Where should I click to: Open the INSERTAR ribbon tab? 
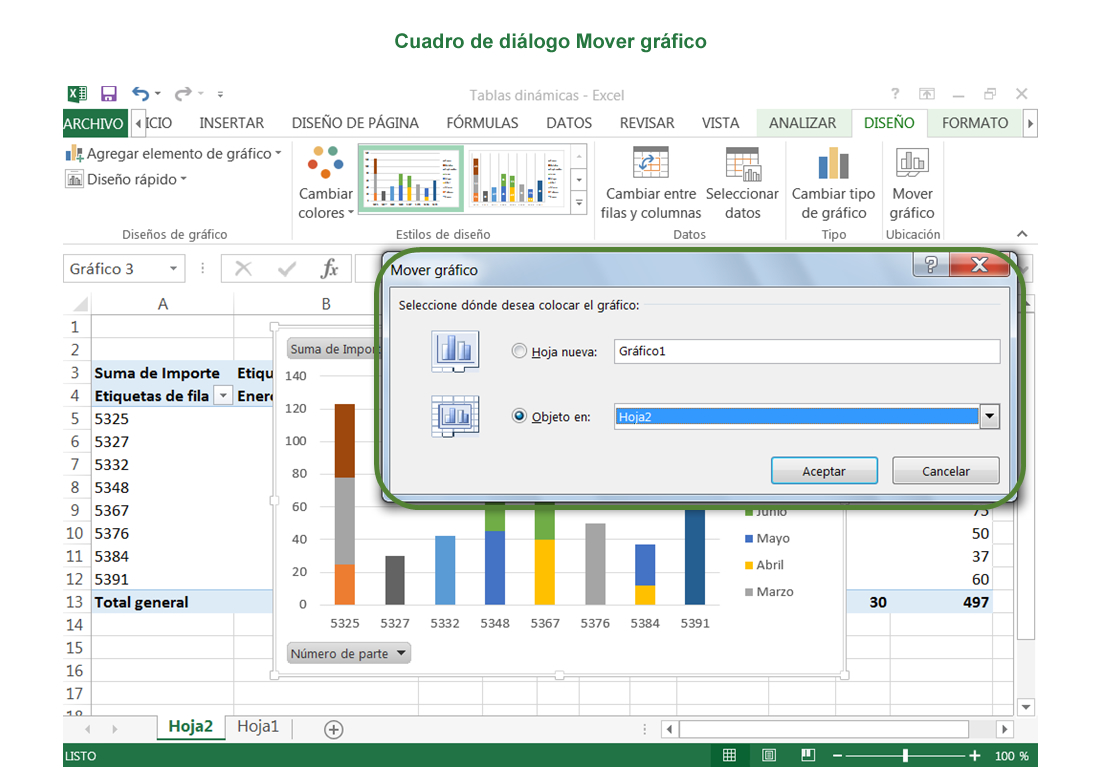click(x=232, y=123)
